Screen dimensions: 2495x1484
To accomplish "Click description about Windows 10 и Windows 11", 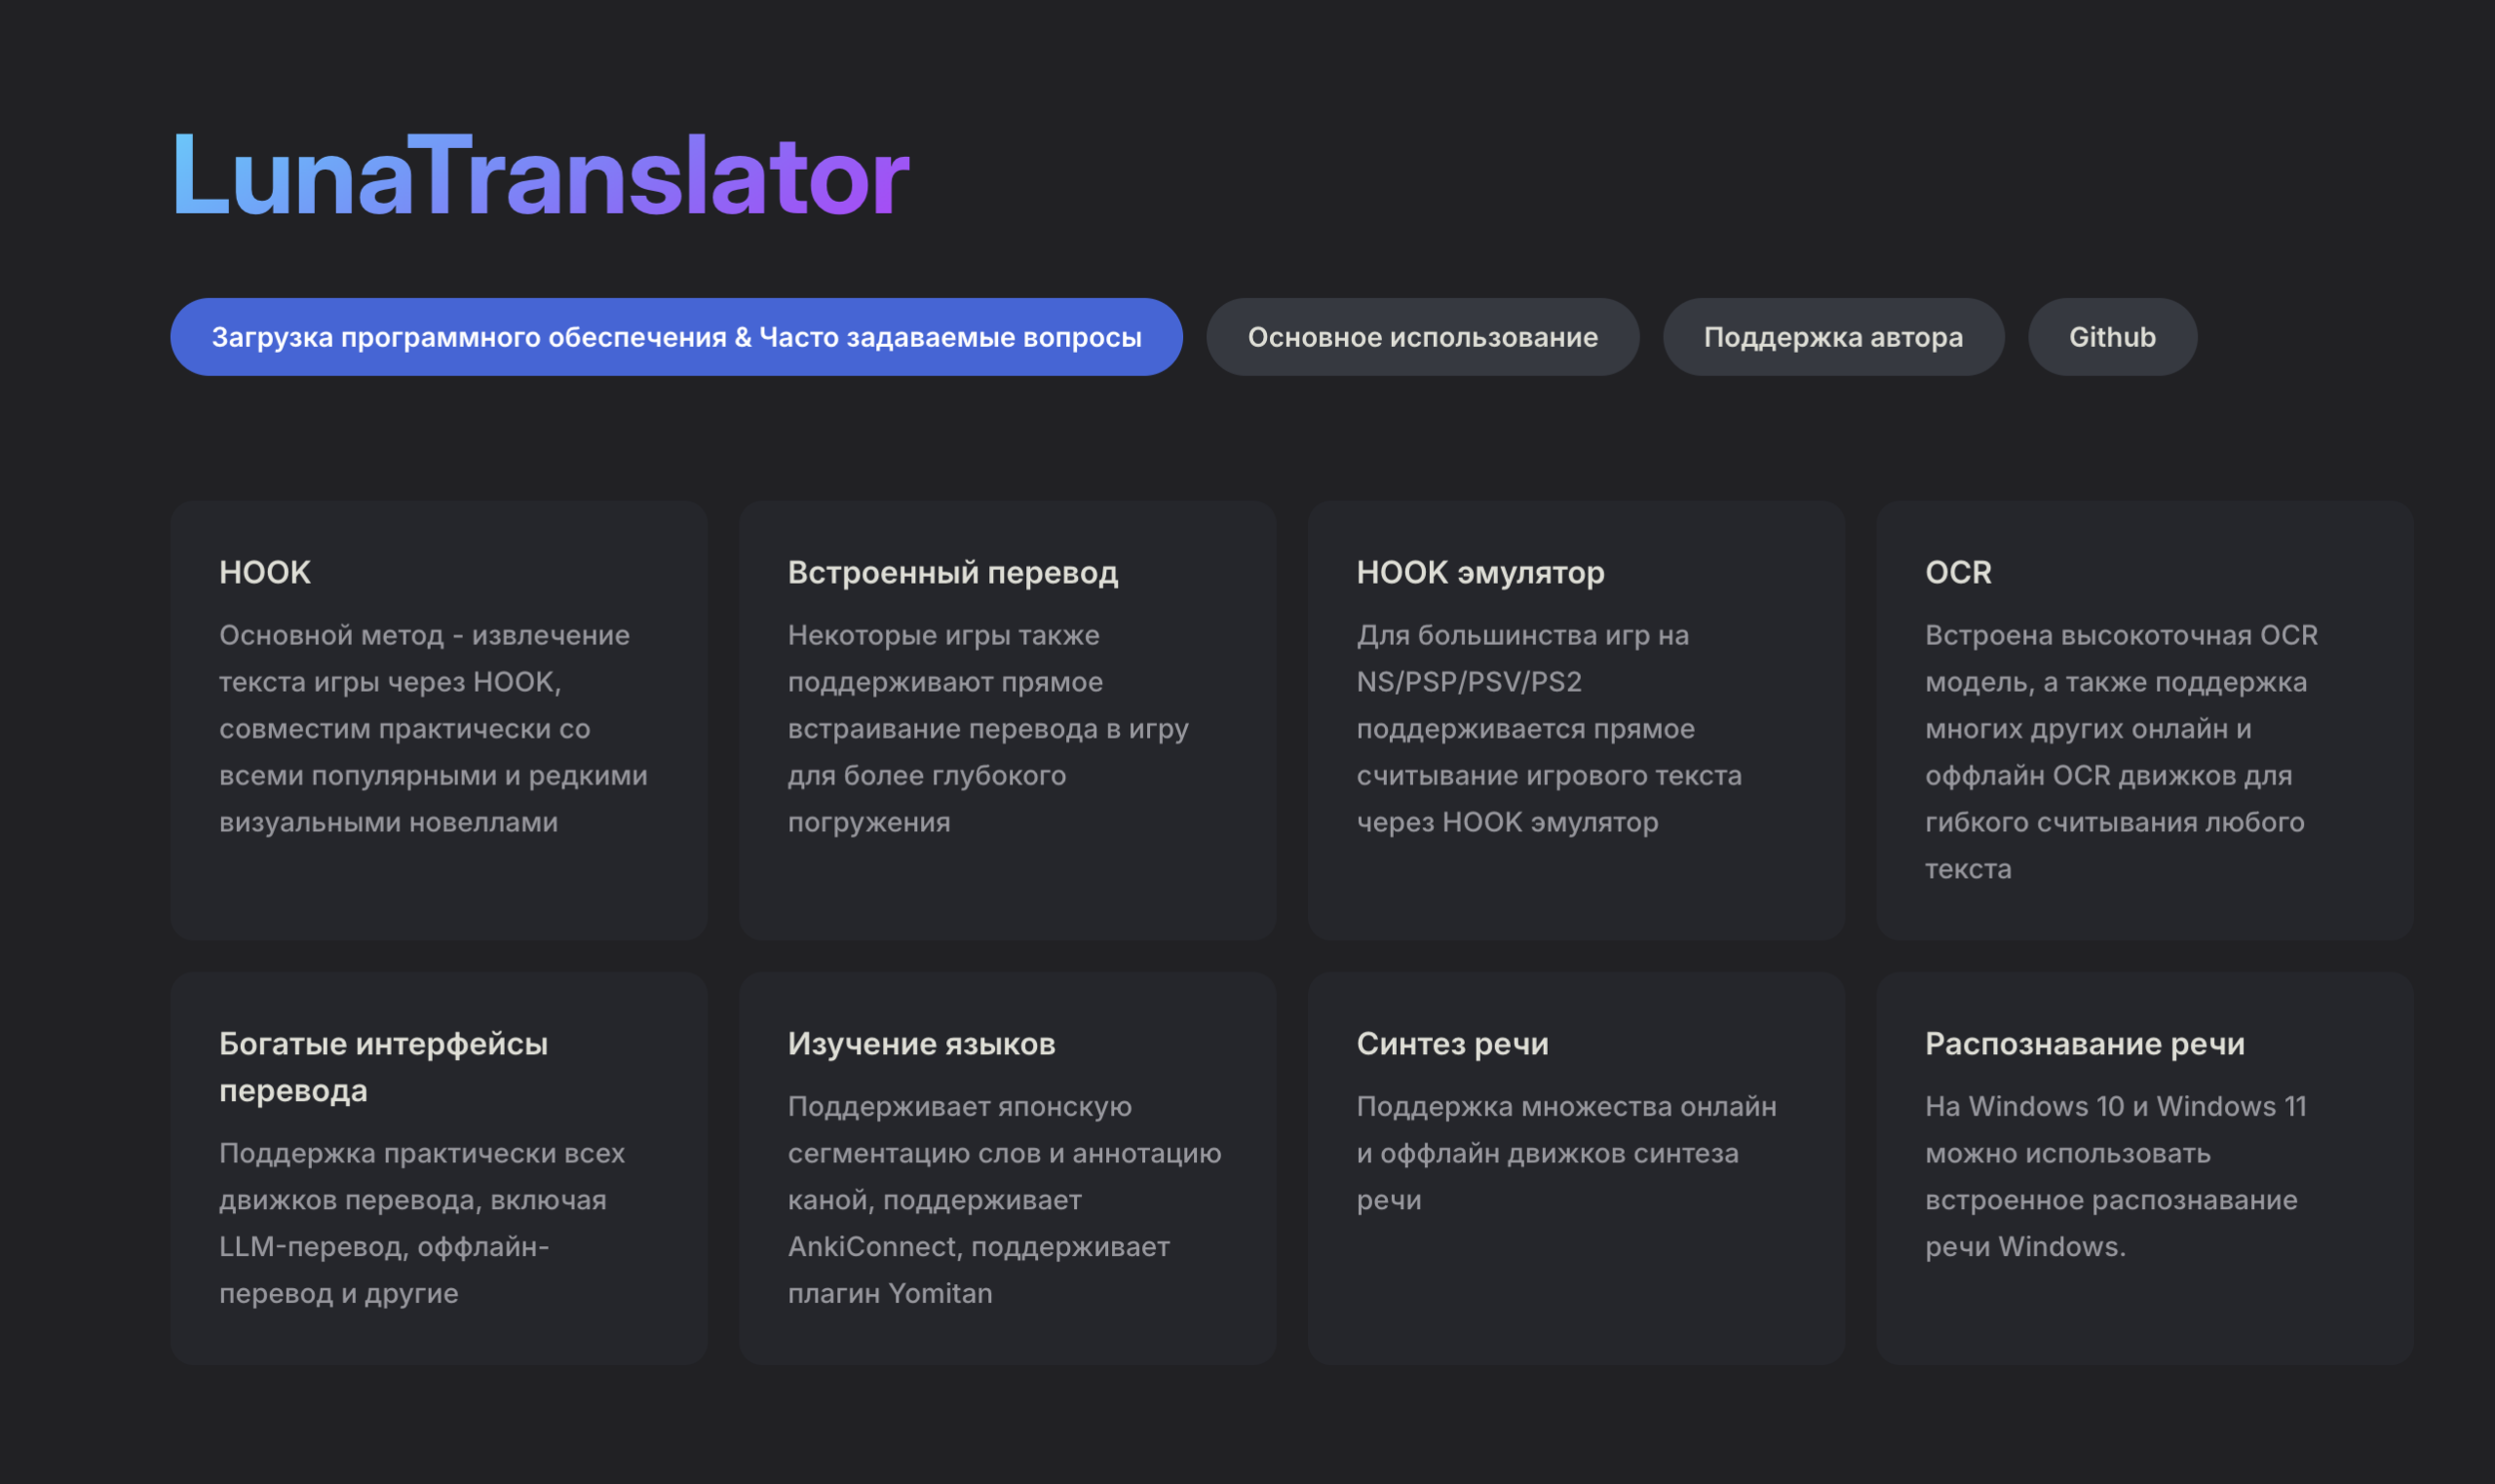I will [x=2116, y=1176].
